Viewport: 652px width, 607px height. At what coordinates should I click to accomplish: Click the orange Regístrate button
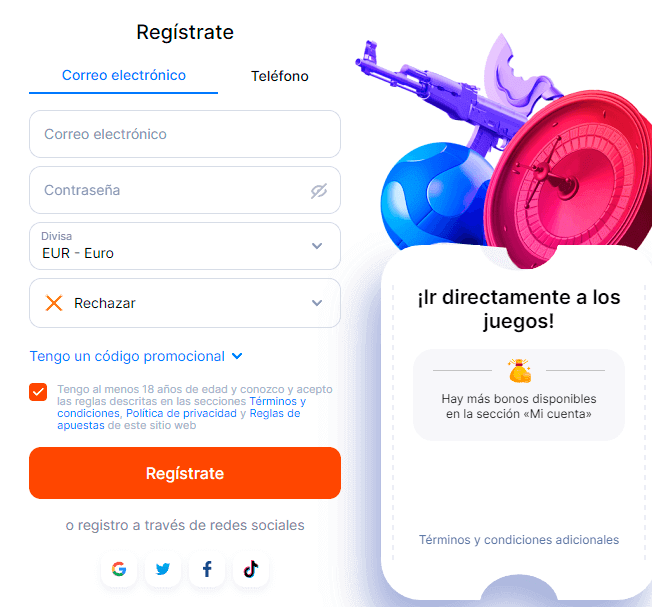[x=185, y=473]
